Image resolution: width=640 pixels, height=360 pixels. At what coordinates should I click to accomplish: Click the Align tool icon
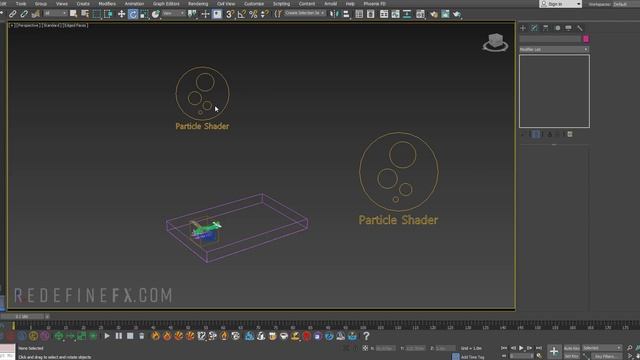pos(346,14)
